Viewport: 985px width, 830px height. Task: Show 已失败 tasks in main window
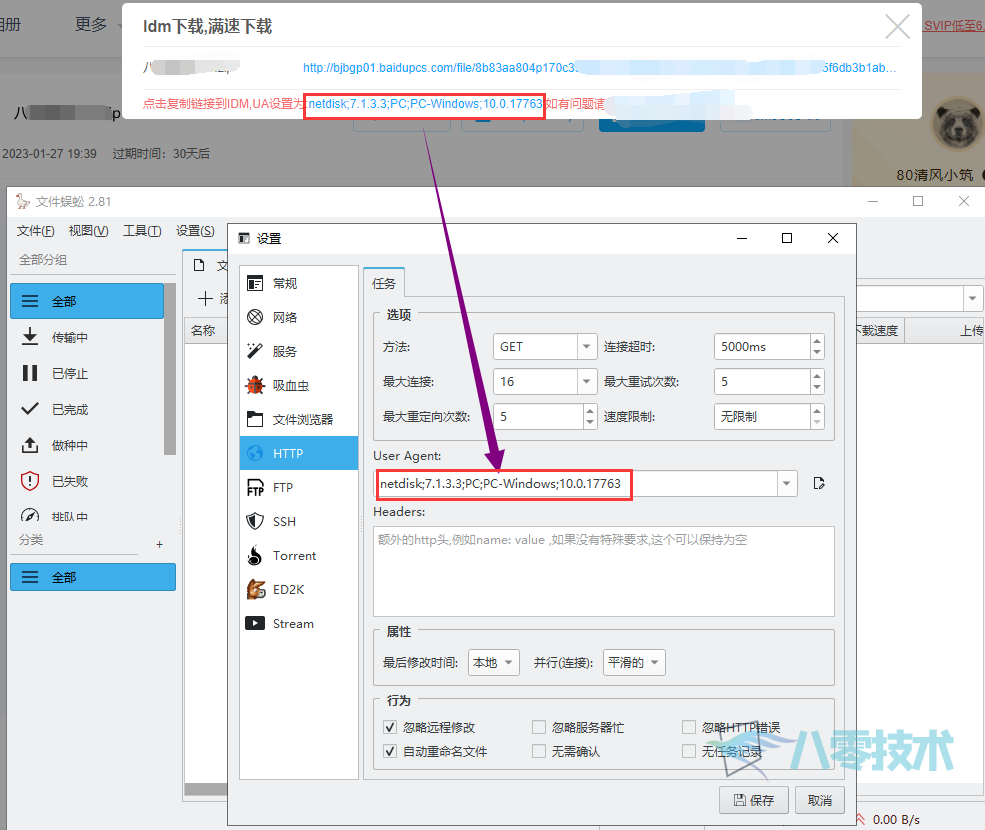[87, 481]
